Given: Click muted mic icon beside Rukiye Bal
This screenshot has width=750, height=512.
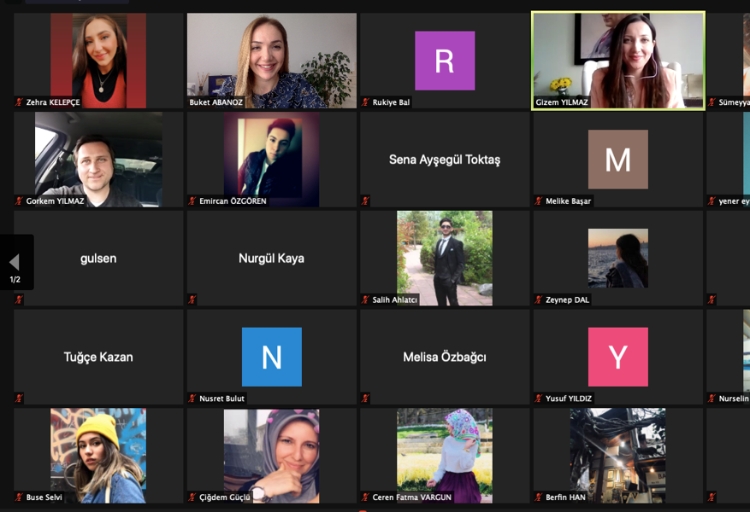Looking at the screenshot, I should tap(365, 102).
